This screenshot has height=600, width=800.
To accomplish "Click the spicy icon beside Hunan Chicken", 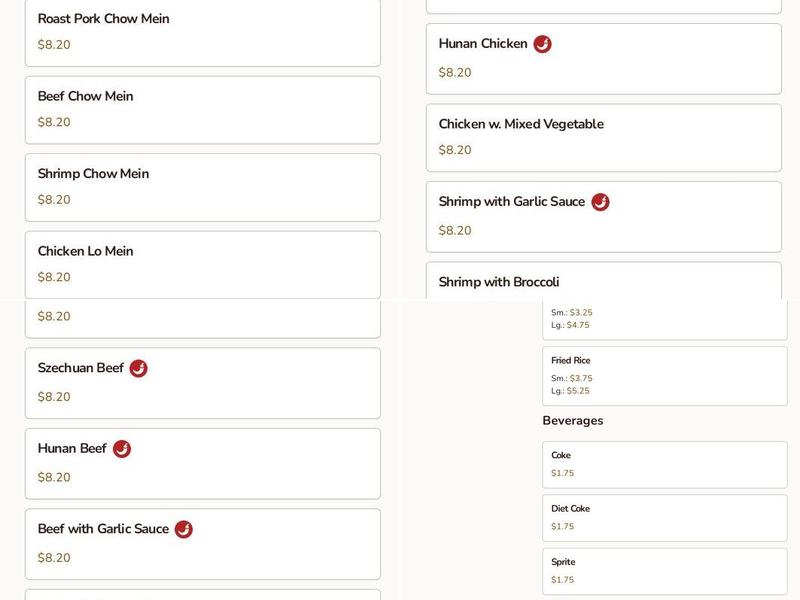I will [542, 44].
